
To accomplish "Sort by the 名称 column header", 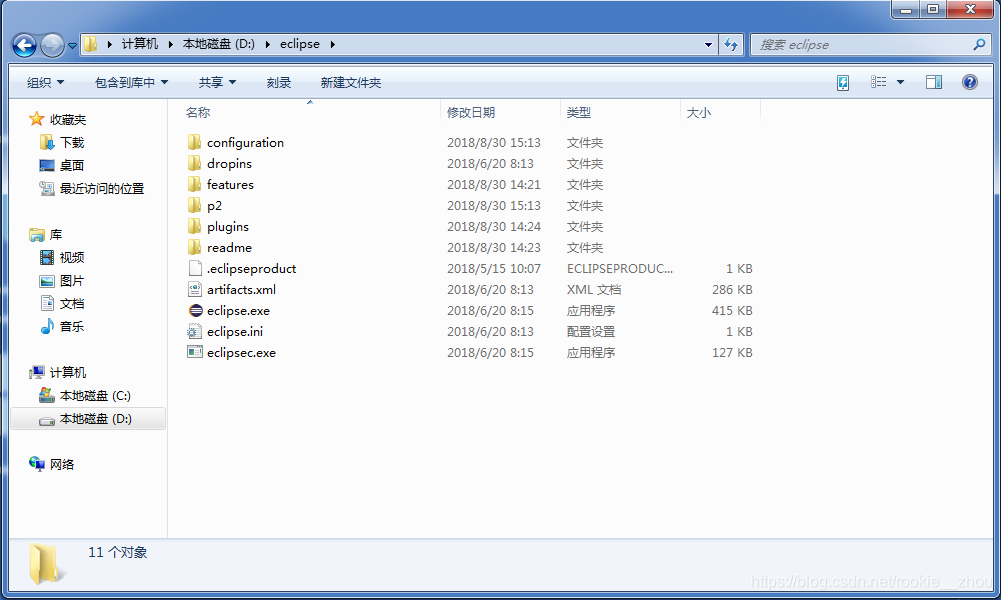I will click(x=198, y=112).
